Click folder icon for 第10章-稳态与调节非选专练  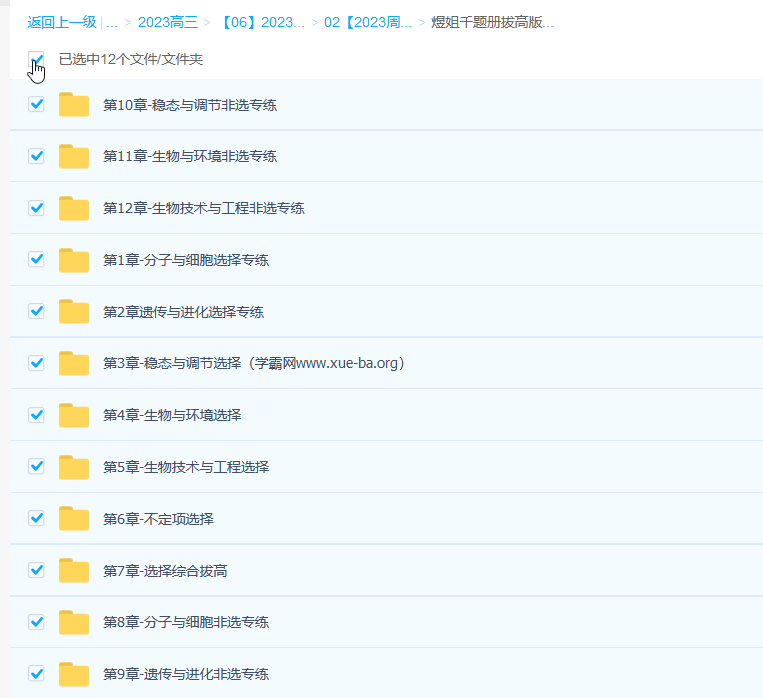pyautogui.click(x=74, y=105)
